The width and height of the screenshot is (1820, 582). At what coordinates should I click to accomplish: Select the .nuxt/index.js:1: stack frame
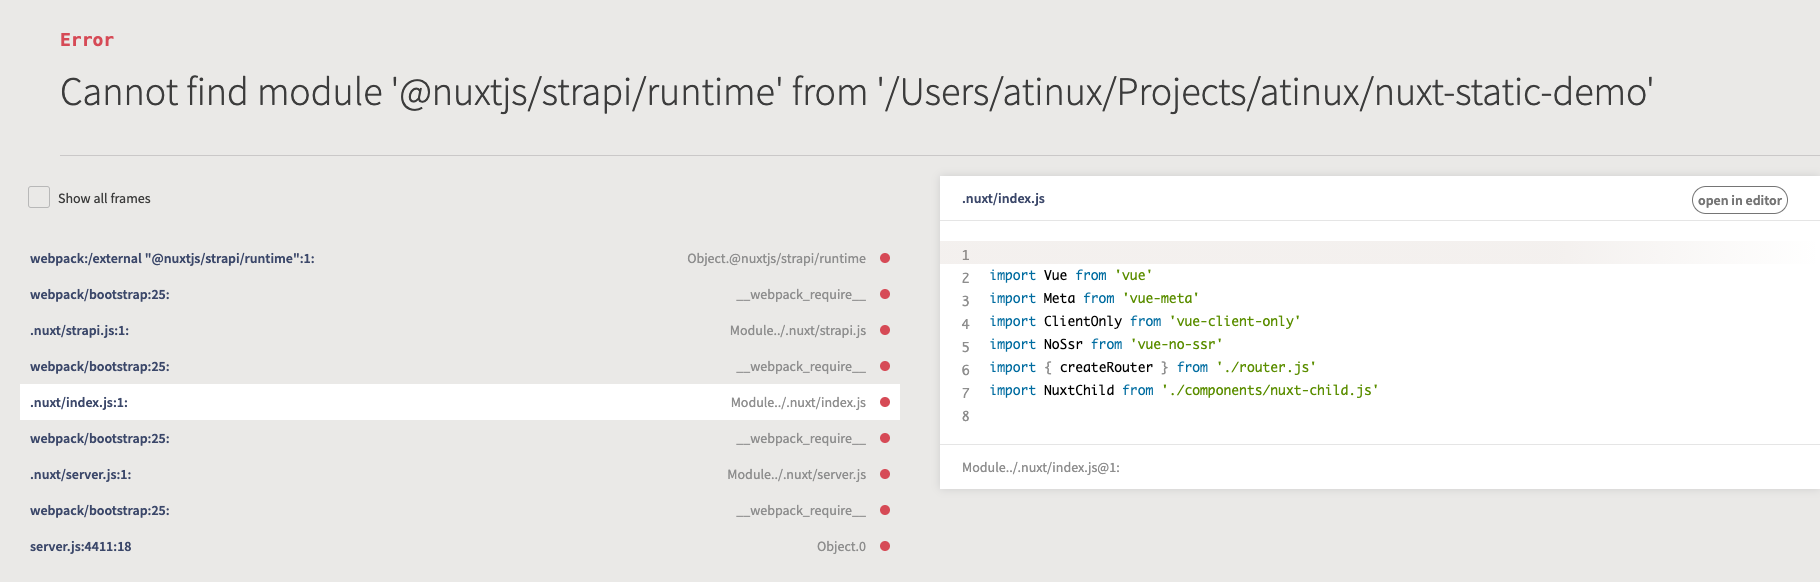pos(460,402)
